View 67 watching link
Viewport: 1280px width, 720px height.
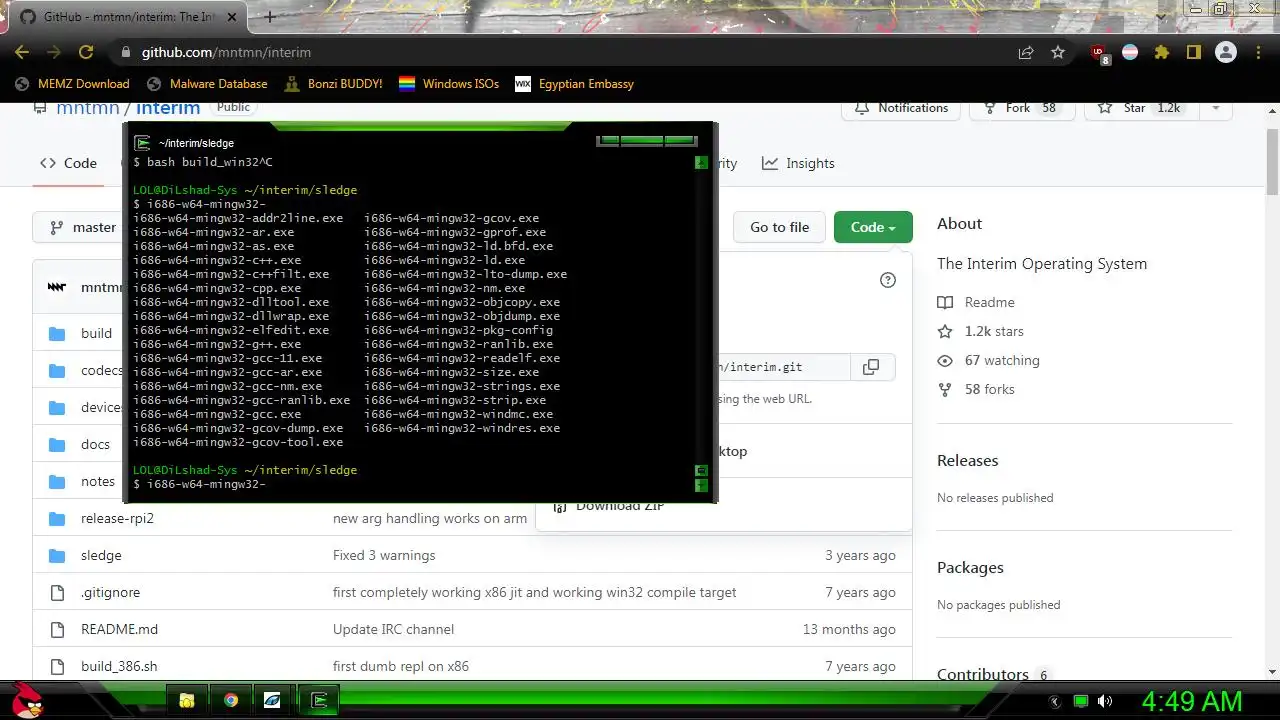[988, 360]
